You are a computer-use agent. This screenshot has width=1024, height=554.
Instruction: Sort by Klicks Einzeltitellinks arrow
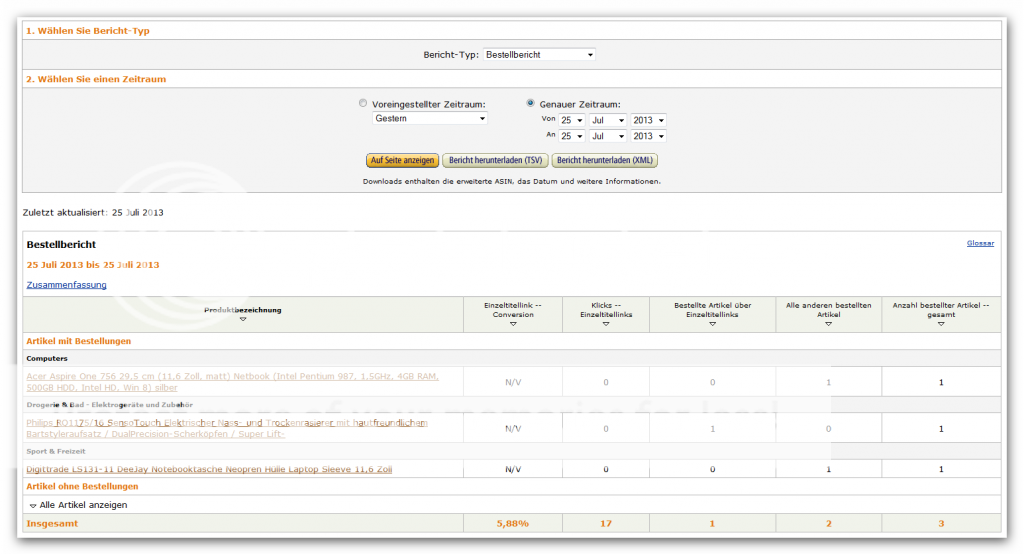[x=606, y=324]
